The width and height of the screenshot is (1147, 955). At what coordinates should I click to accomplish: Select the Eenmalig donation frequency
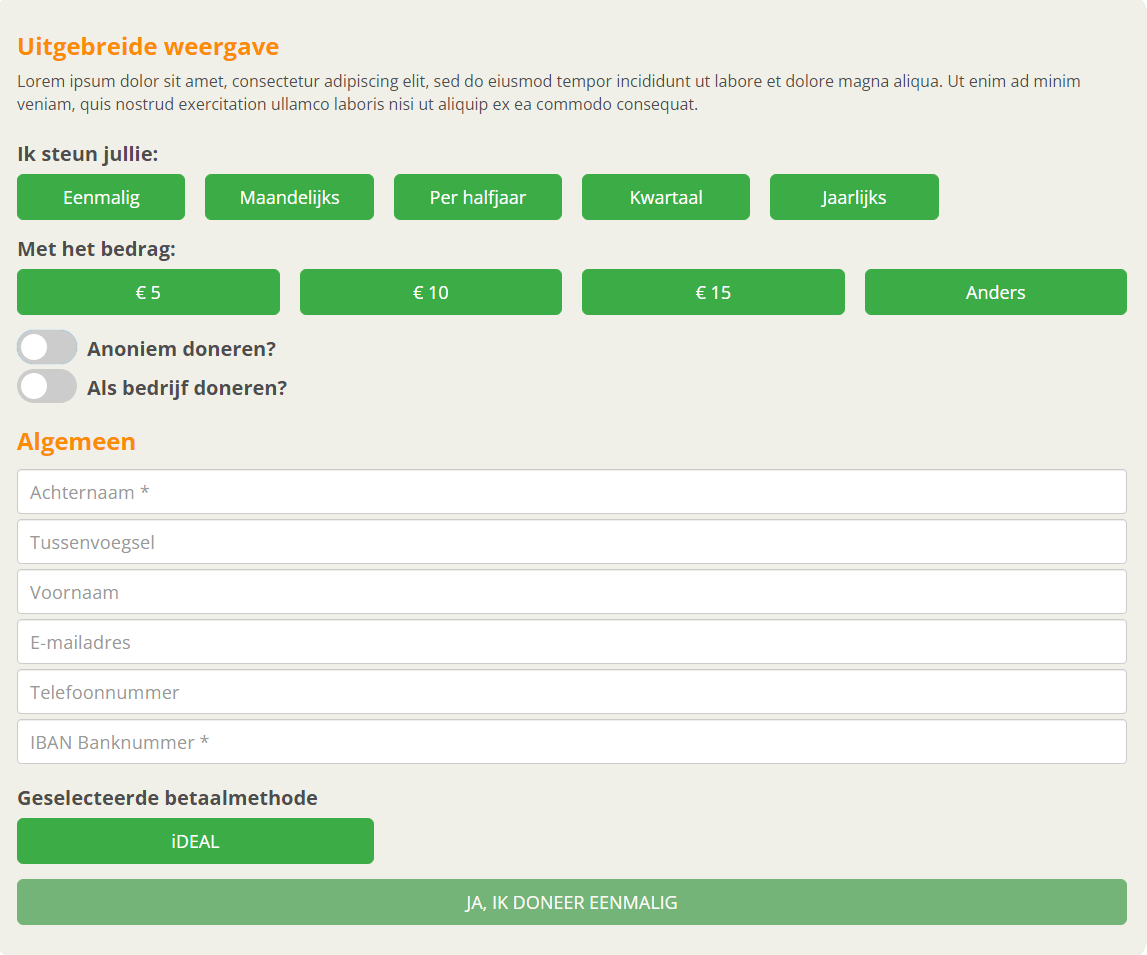(x=100, y=197)
